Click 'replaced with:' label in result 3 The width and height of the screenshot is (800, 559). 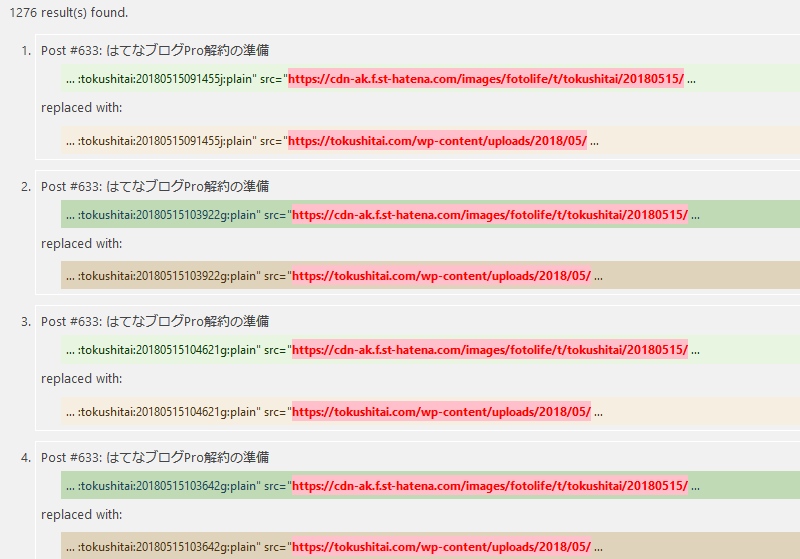[x=82, y=378]
